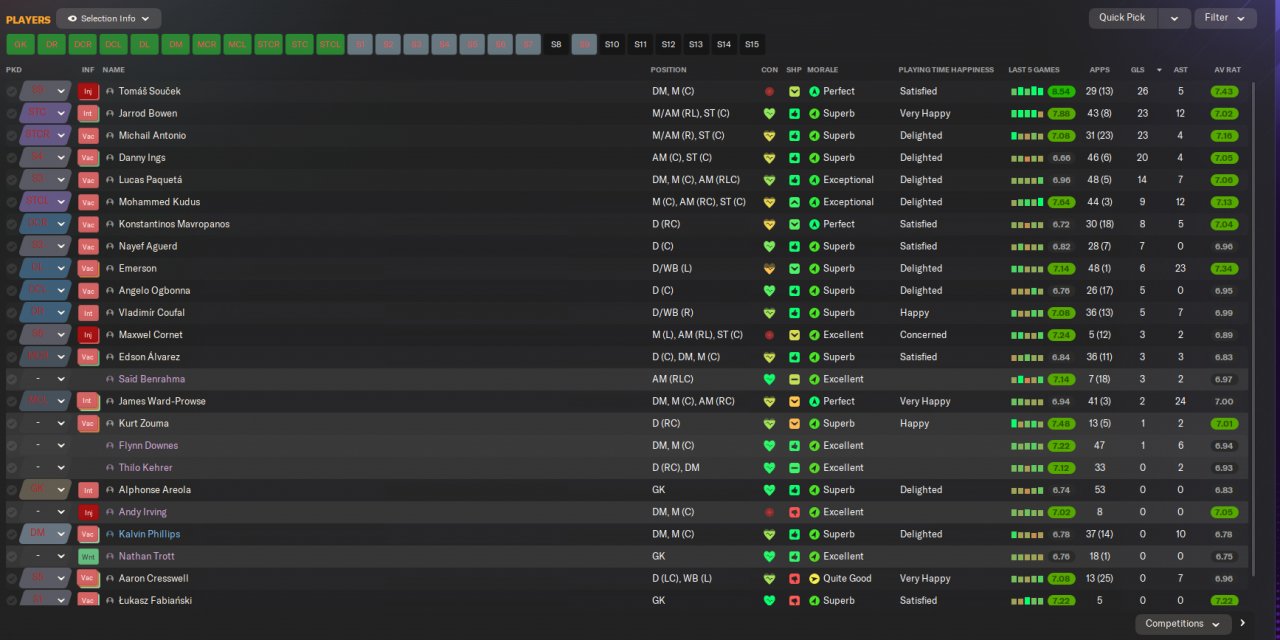This screenshot has height=640, width=1280.
Task: Click the next arrow beside Competitions
Action: [1243, 624]
